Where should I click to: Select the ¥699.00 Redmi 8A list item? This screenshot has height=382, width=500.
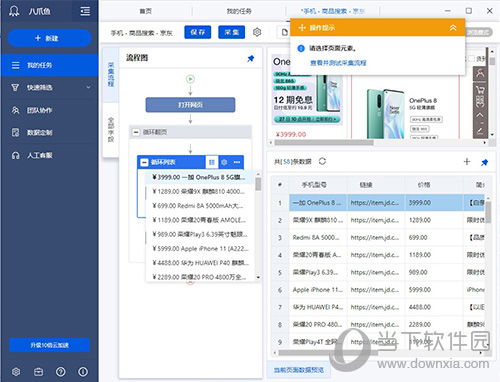[200, 206]
